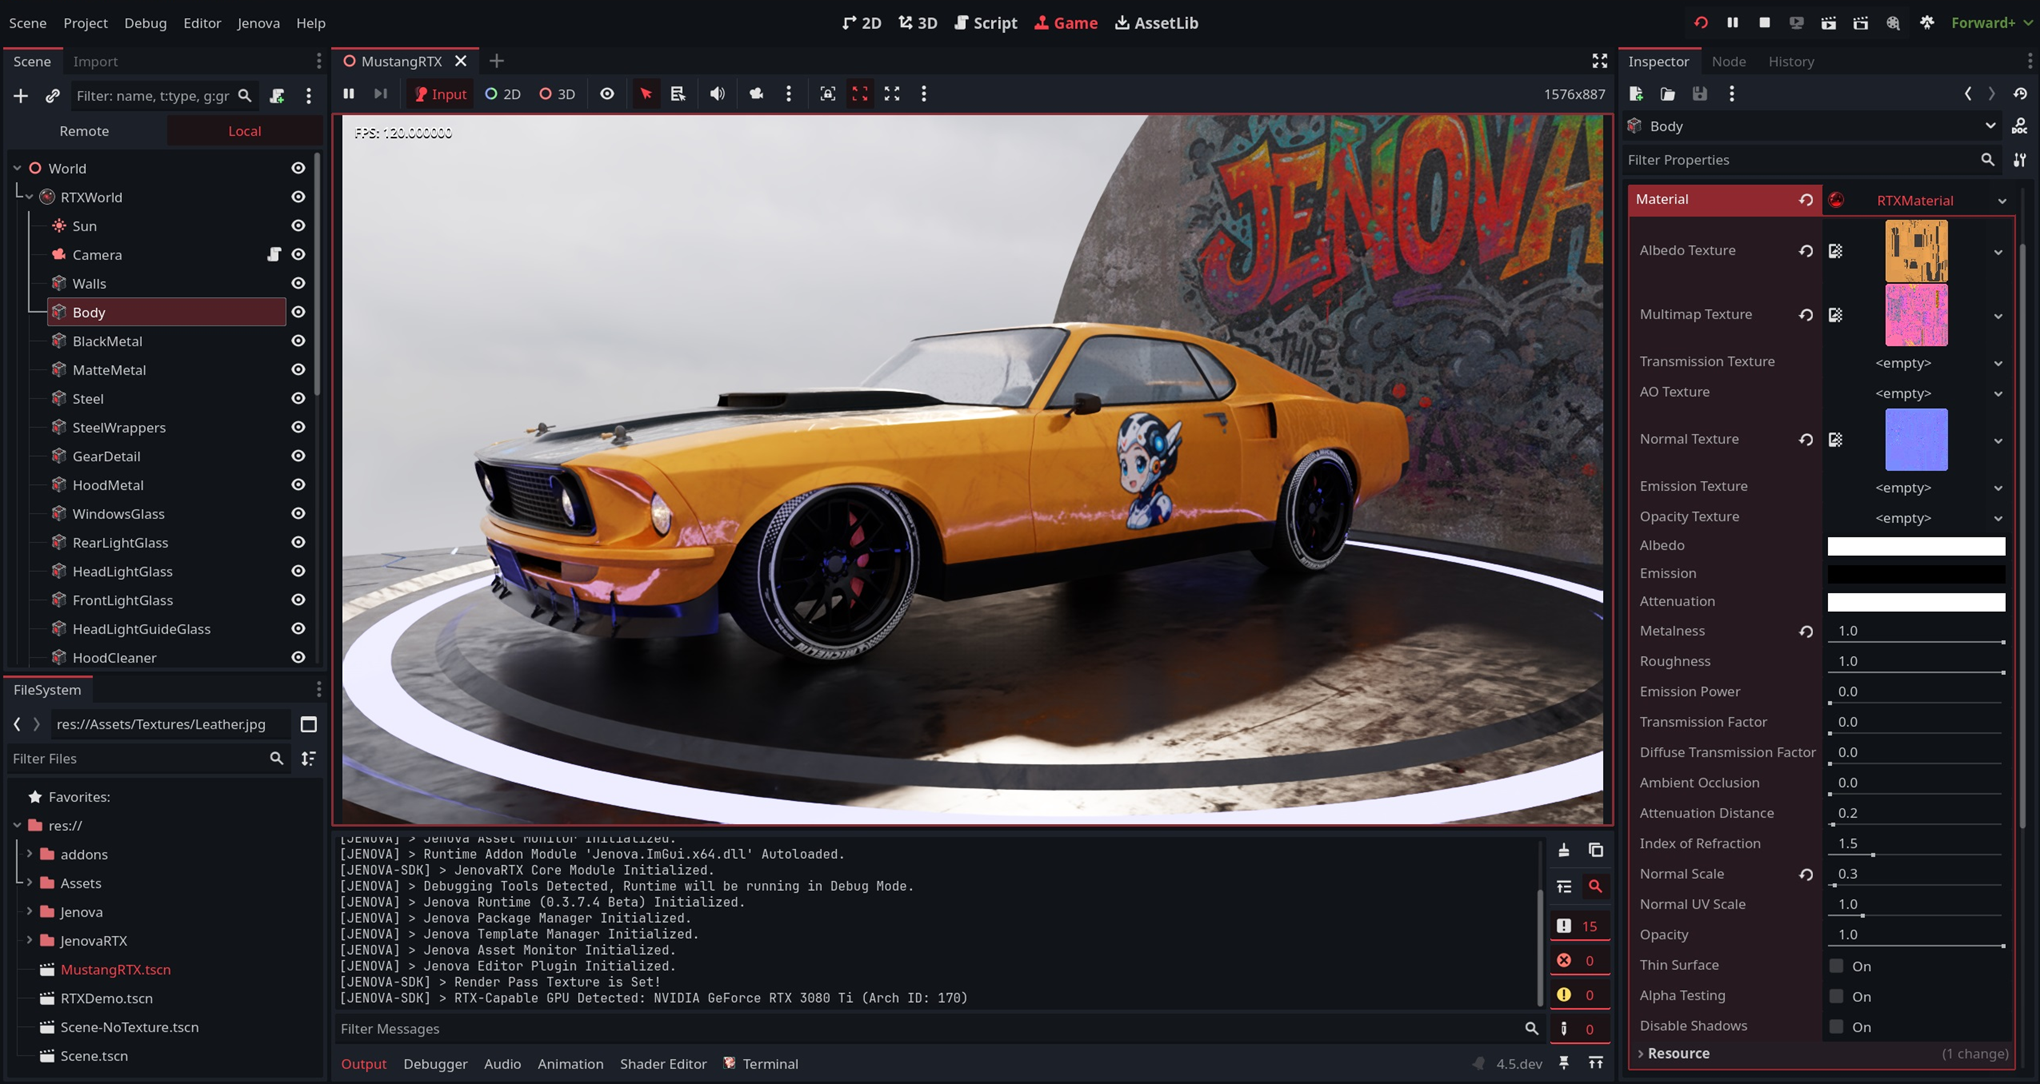Screen dimensions: 2040x1084
Task: Click the instantiate child scene link icon
Action: click(x=53, y=96)
